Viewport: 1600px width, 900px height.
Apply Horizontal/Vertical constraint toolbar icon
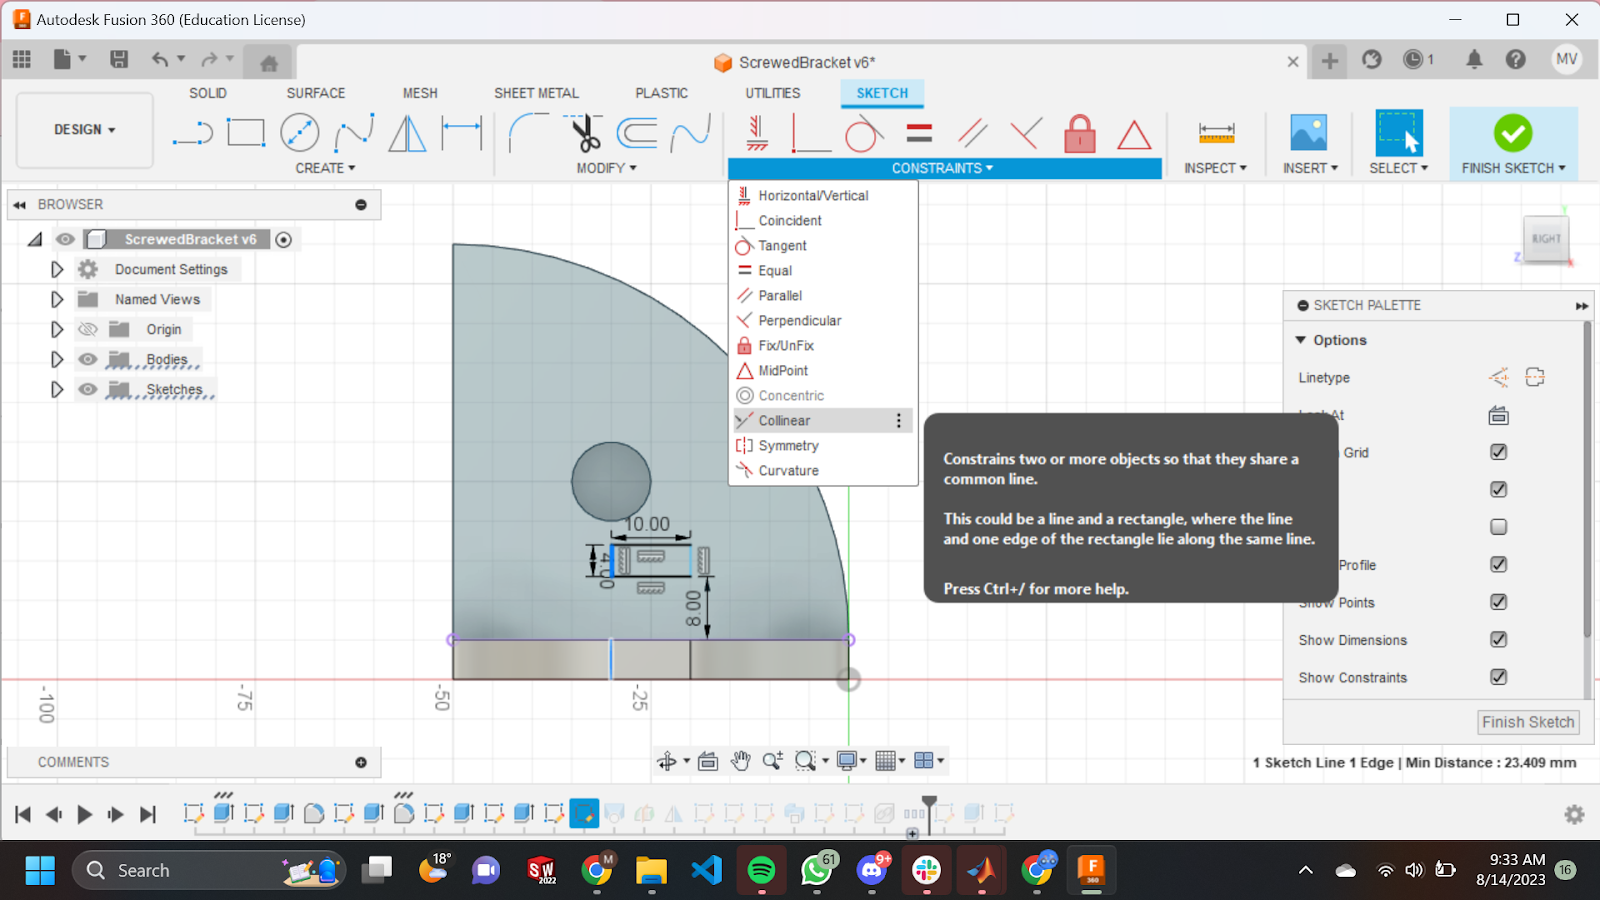[x=757, y=133]
